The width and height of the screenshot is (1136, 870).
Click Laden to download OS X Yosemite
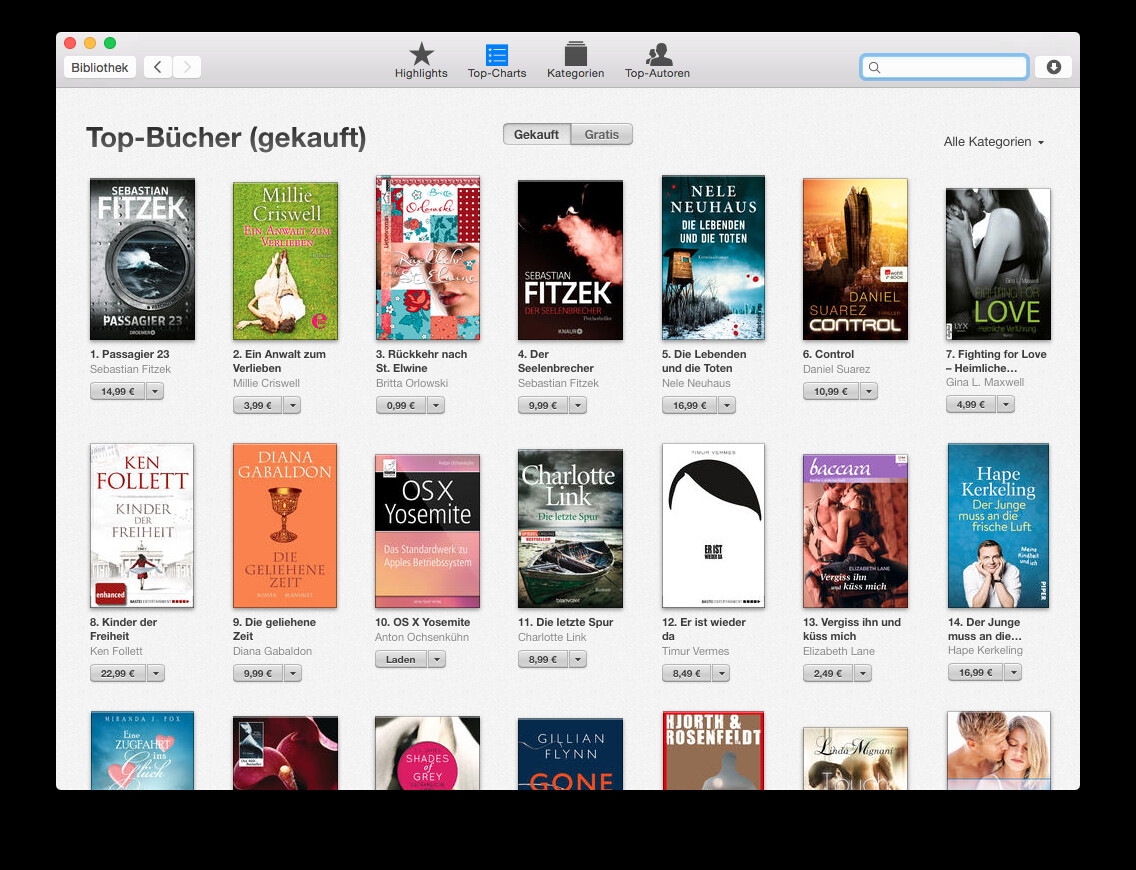[403, 659]
